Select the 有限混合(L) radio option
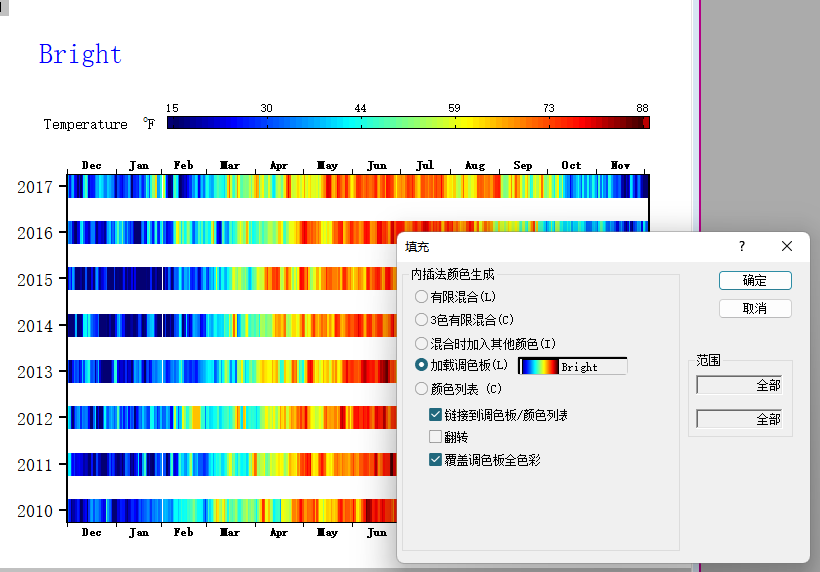Viewport: 820px width, 572px height. (422, 297)
